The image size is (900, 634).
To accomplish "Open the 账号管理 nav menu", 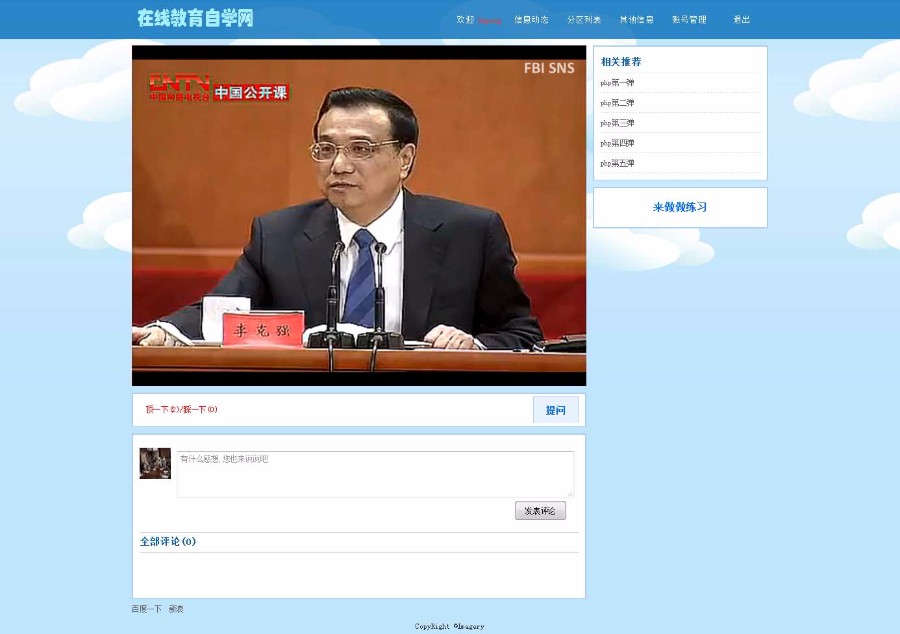I will click(689, 20).
